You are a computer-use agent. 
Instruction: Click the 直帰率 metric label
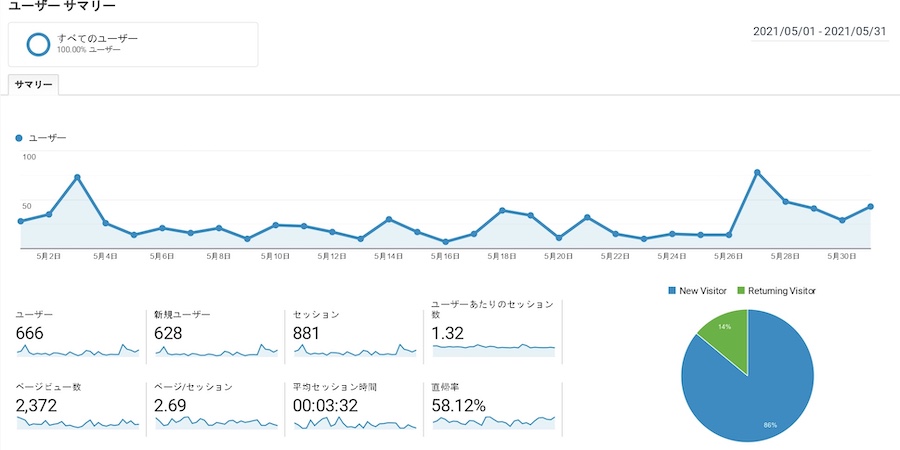(444, 387)
